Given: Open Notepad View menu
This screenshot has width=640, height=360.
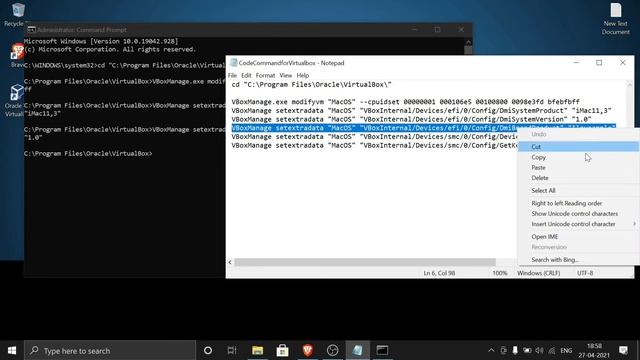Looking at the screenshot, I should point(286,76).
